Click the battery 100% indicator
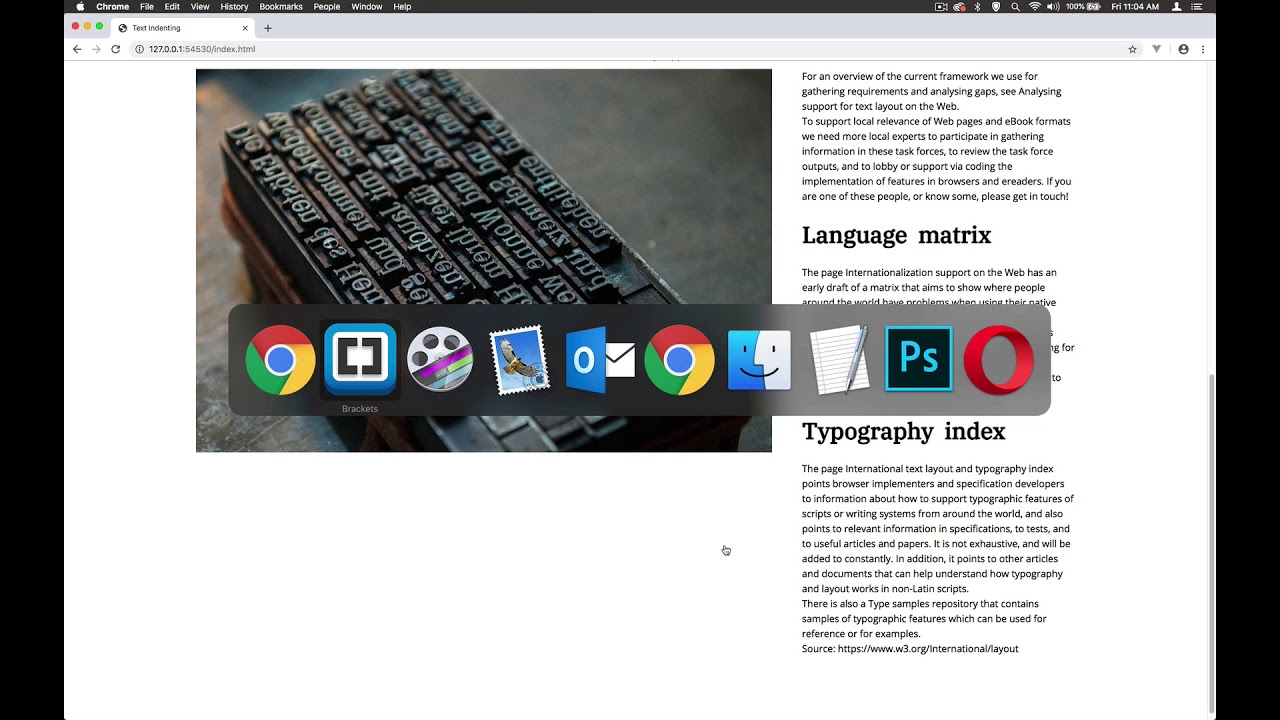The image size is (1280, 720). [x=1083, y=7]
